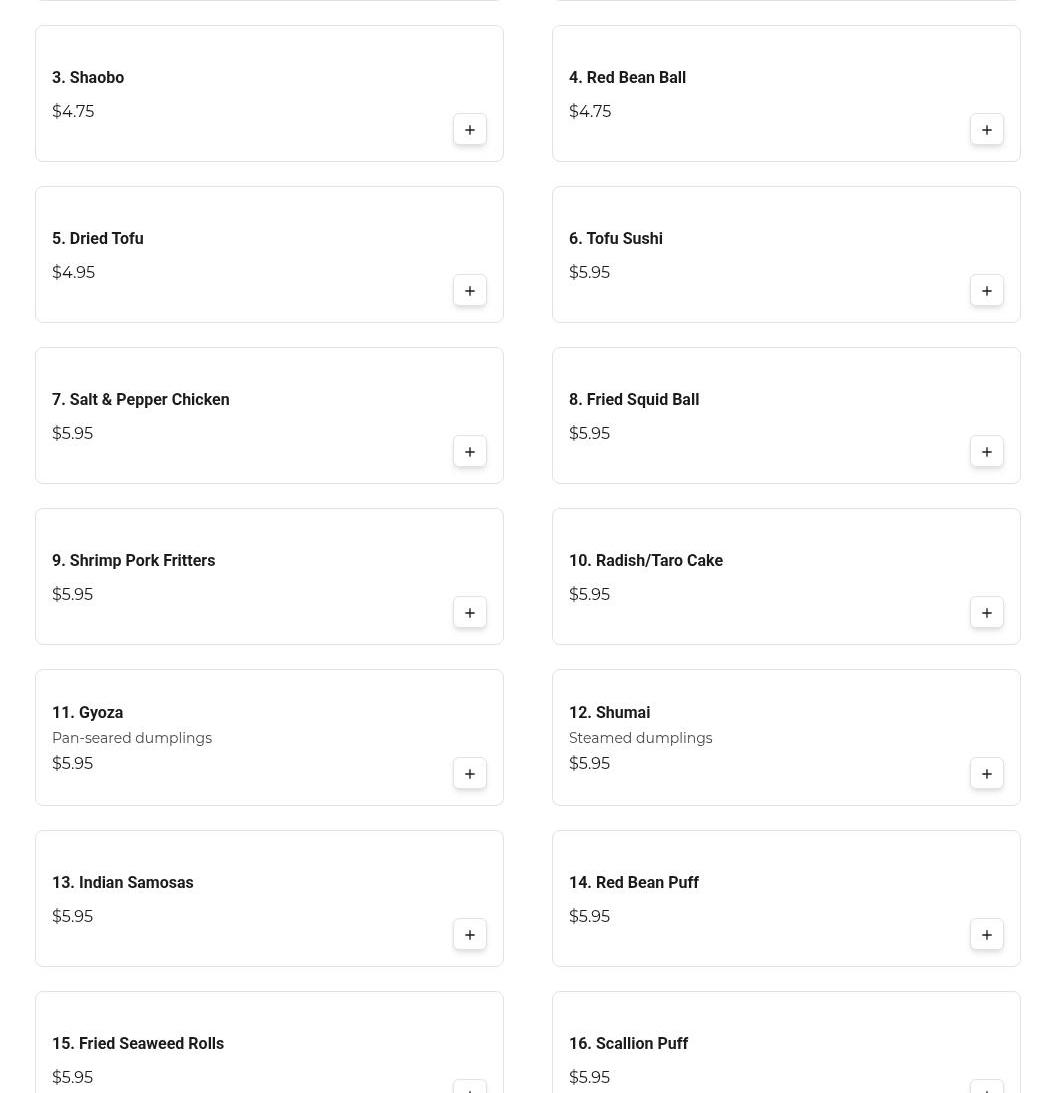Add Shrimp Pork Fritters to cart
This screenshot has width=1050, height=1093.
[470, 613]
